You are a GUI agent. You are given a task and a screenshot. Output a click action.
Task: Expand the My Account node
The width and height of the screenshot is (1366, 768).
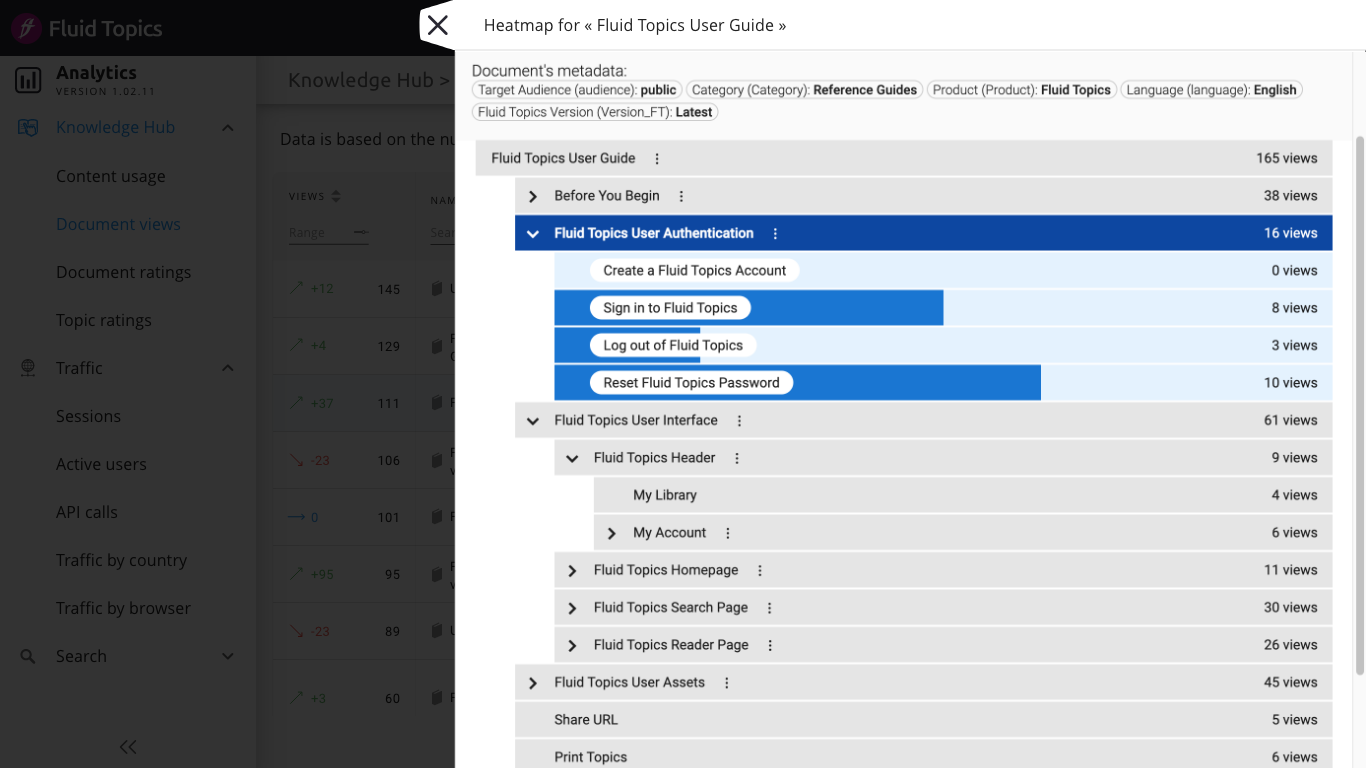(612, 533)
